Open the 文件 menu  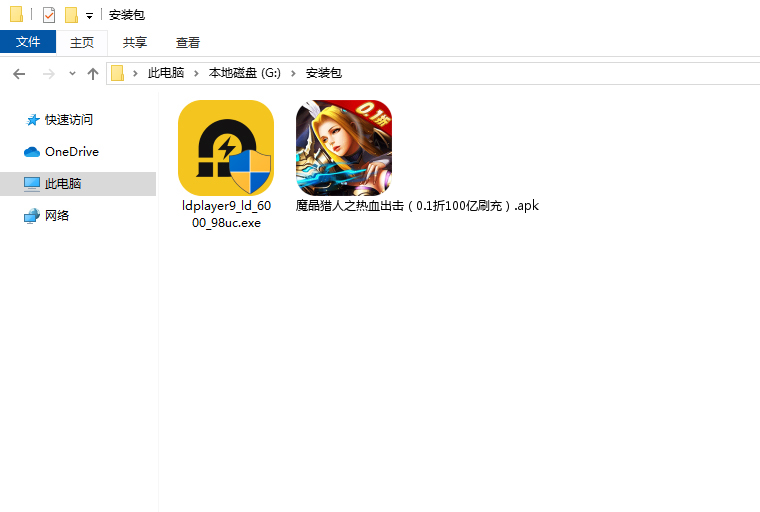point(28,42)
